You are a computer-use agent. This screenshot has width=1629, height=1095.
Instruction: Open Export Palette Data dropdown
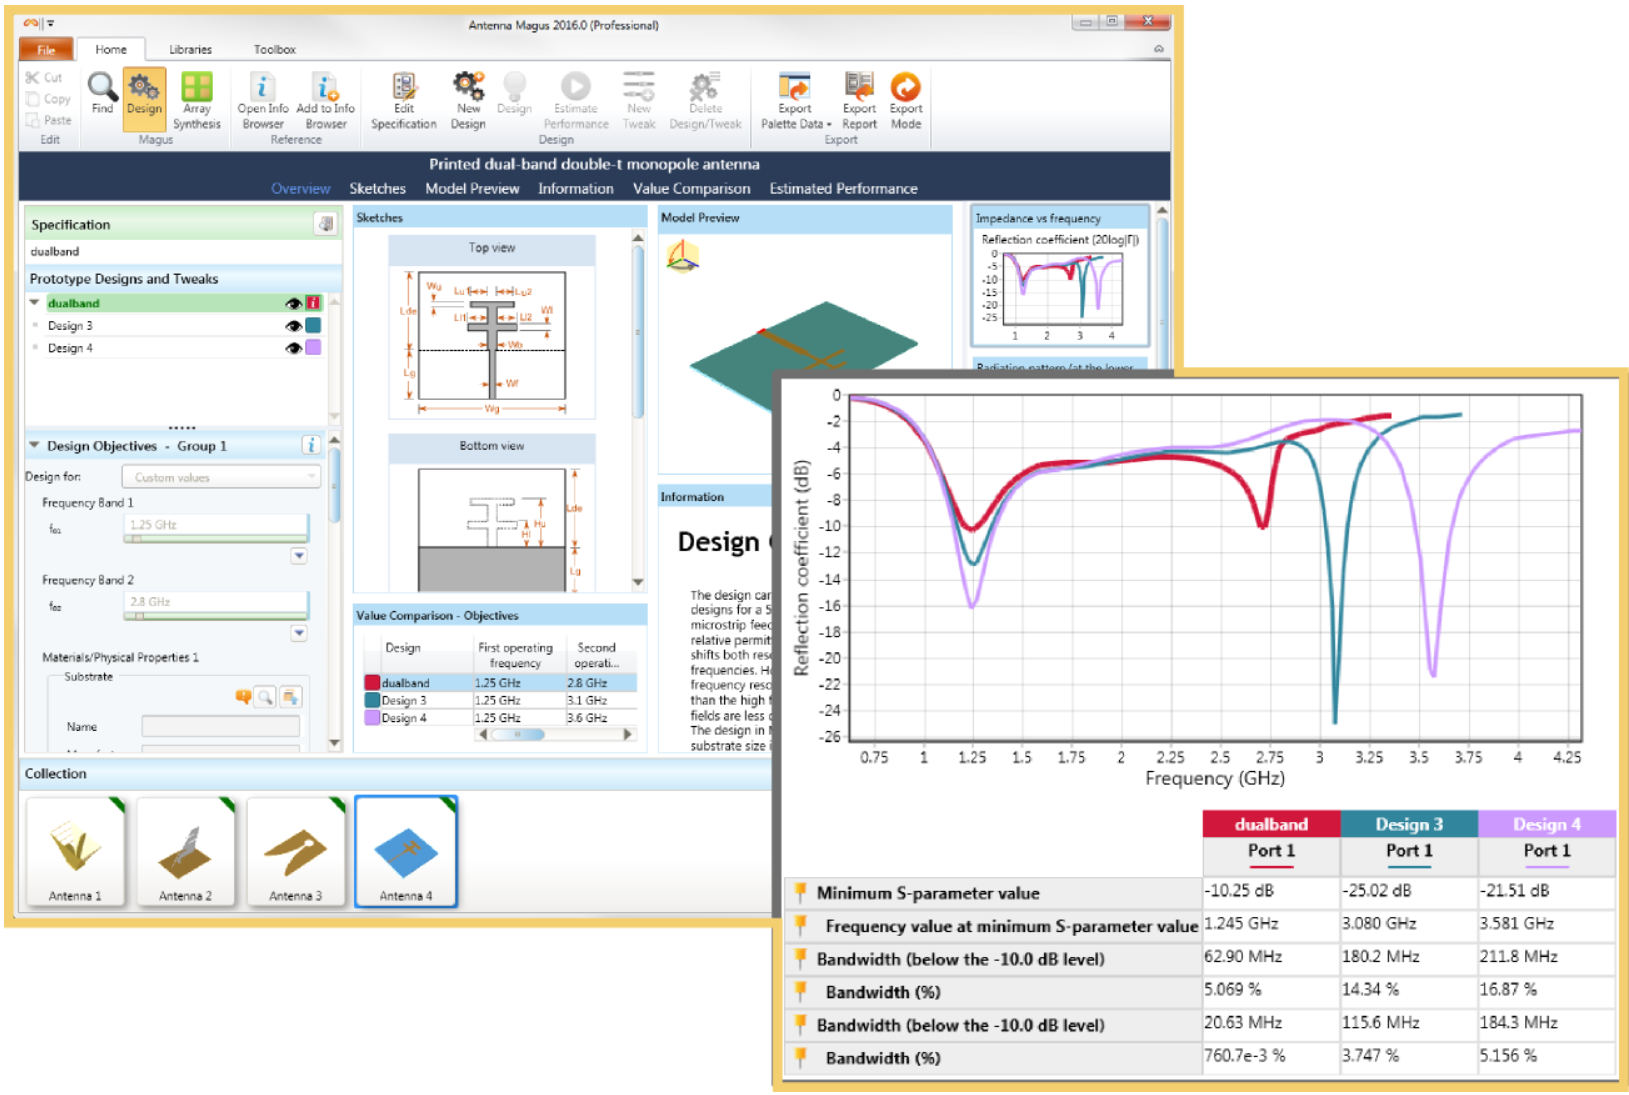pyautogui.click(x=795, y=100)
